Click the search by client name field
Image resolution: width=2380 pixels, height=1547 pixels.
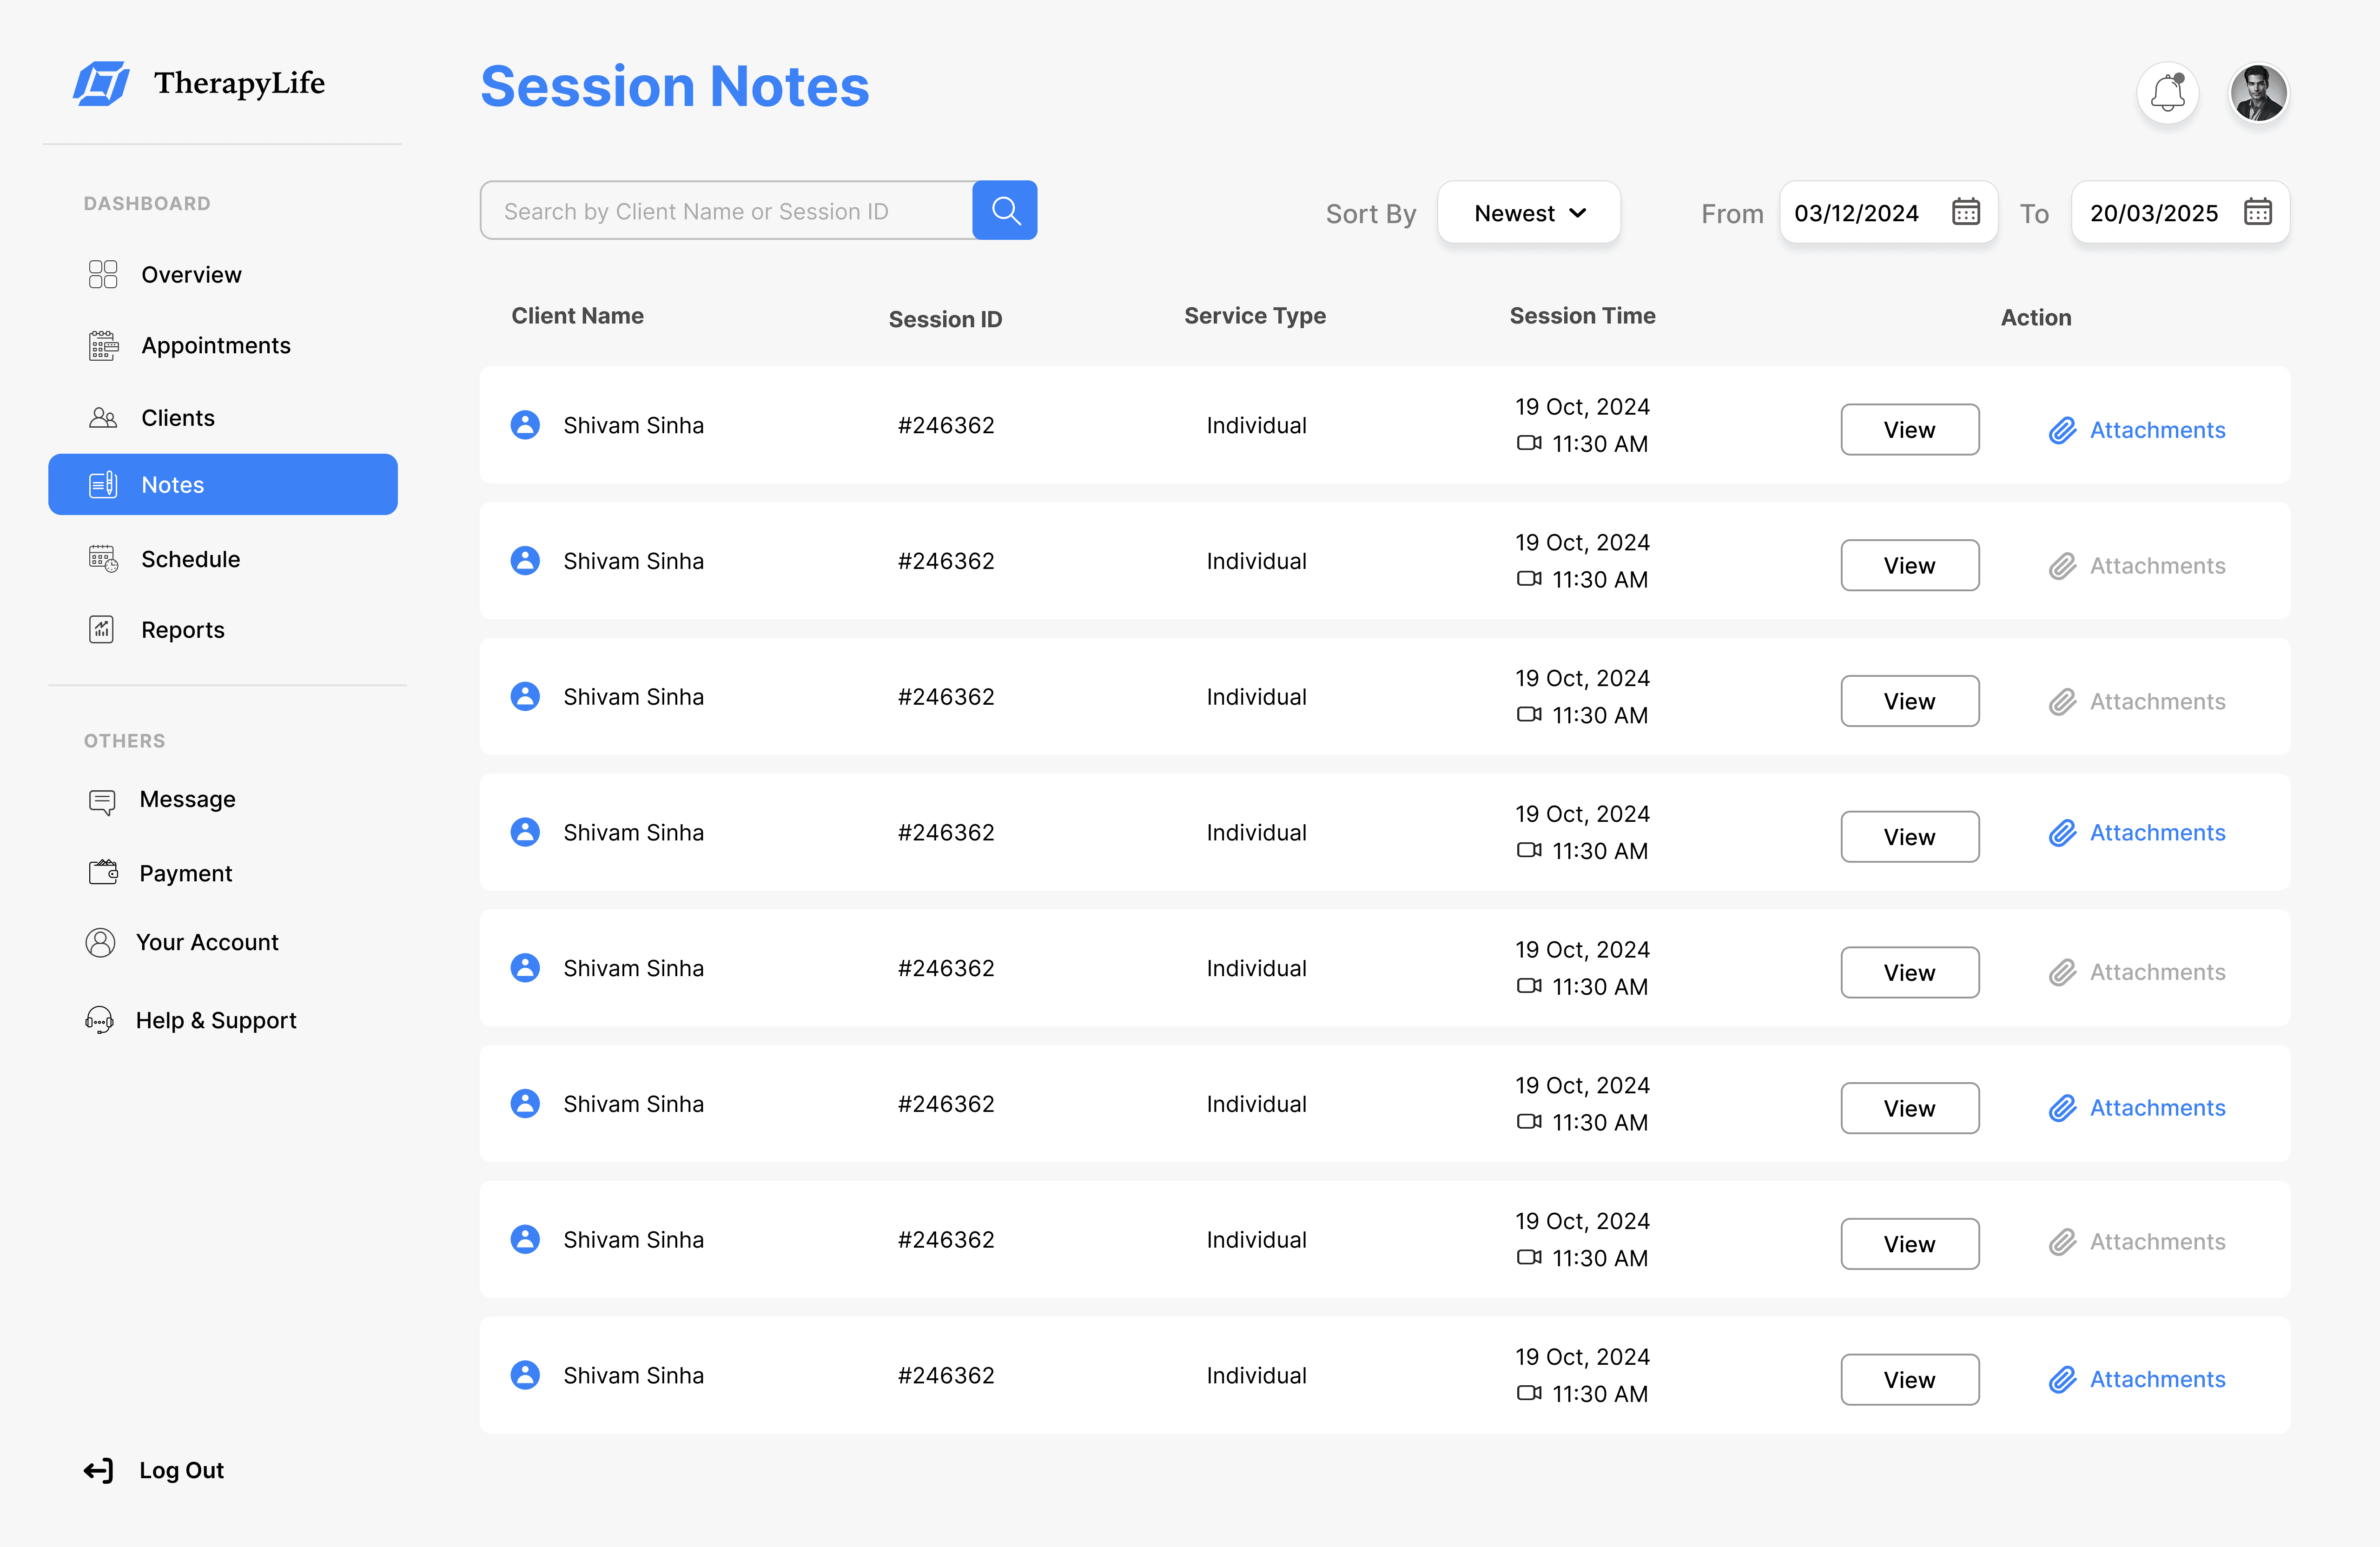pyautogui.click(x=727, y=210)
